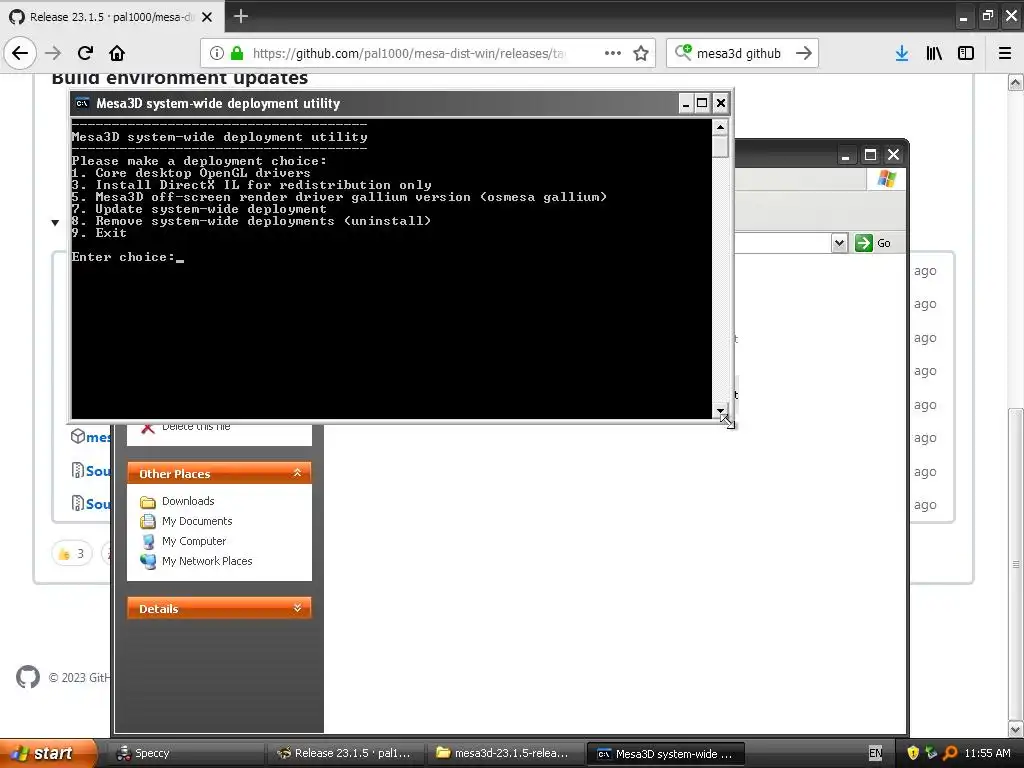The height and width of the screenshot is (768, 1024).
Task: Open My Network Places link
Action: point(207,561)
